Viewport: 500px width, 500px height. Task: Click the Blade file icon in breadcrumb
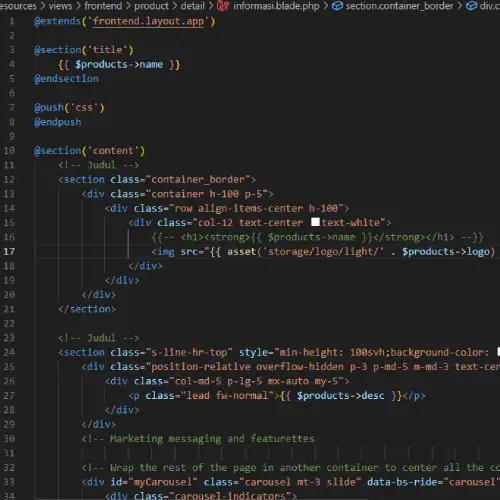(x=223, y=6)
